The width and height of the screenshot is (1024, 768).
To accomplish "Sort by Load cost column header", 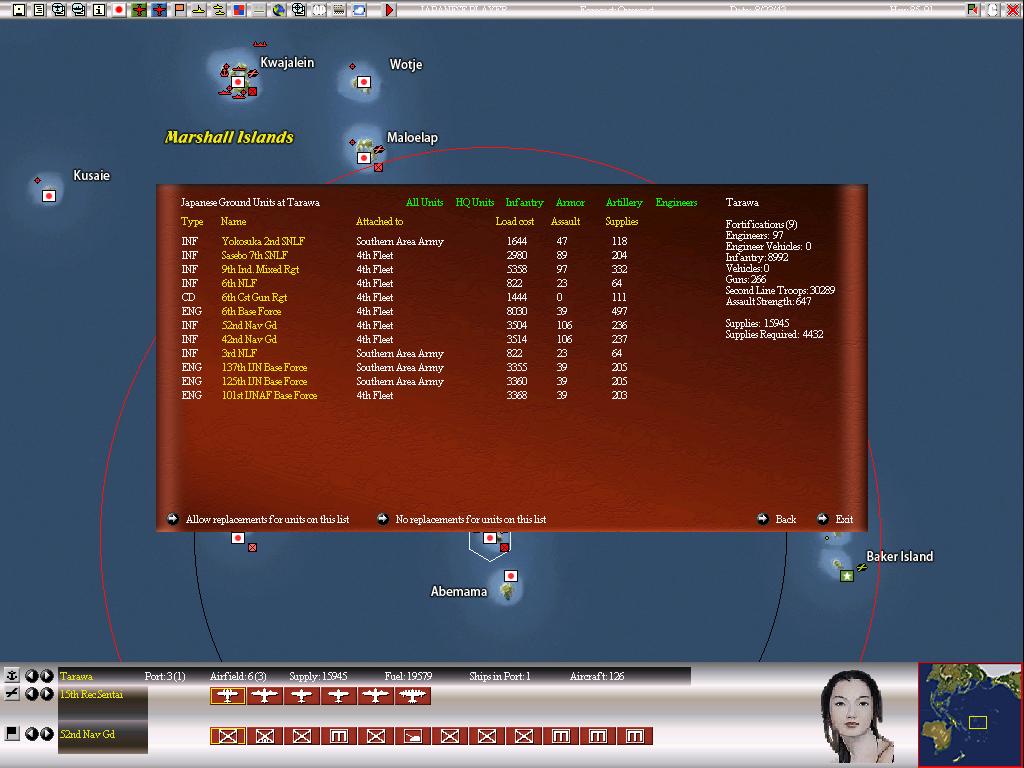I will [x=515, y=221].
